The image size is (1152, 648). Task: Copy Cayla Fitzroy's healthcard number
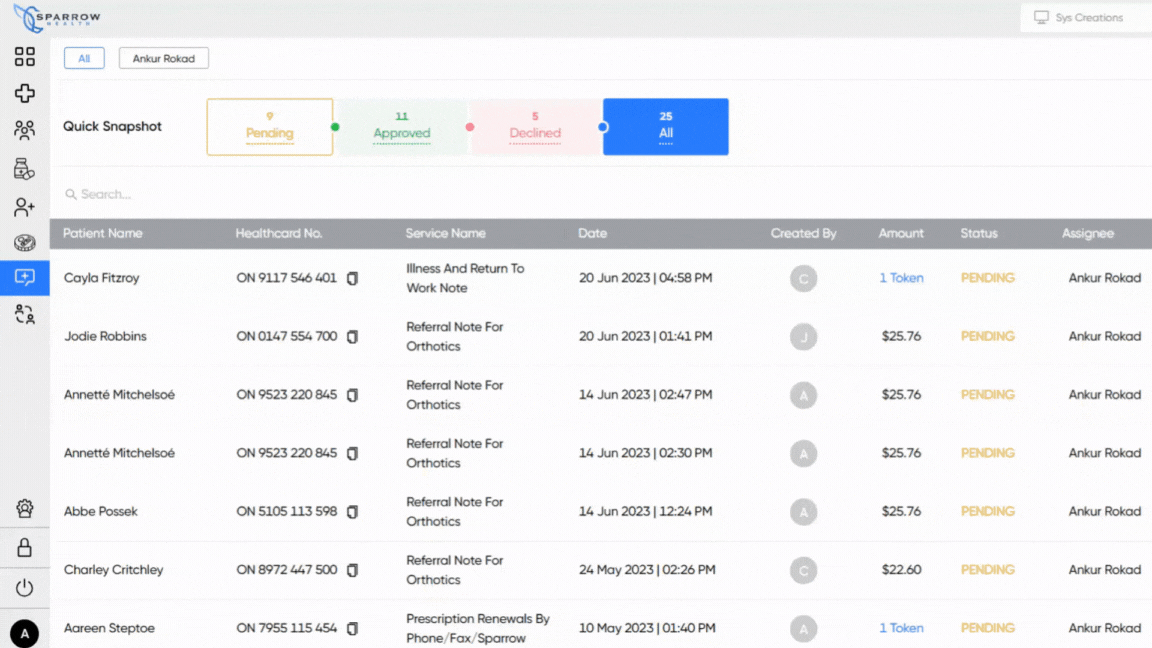click(352, 278)
